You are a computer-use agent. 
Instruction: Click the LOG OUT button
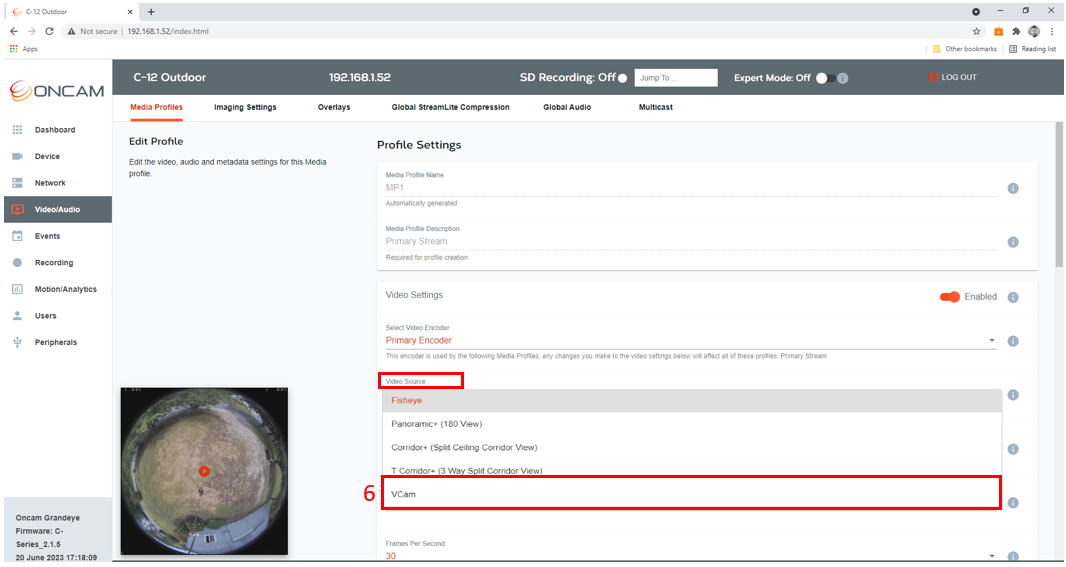click(x=952, y=78)
